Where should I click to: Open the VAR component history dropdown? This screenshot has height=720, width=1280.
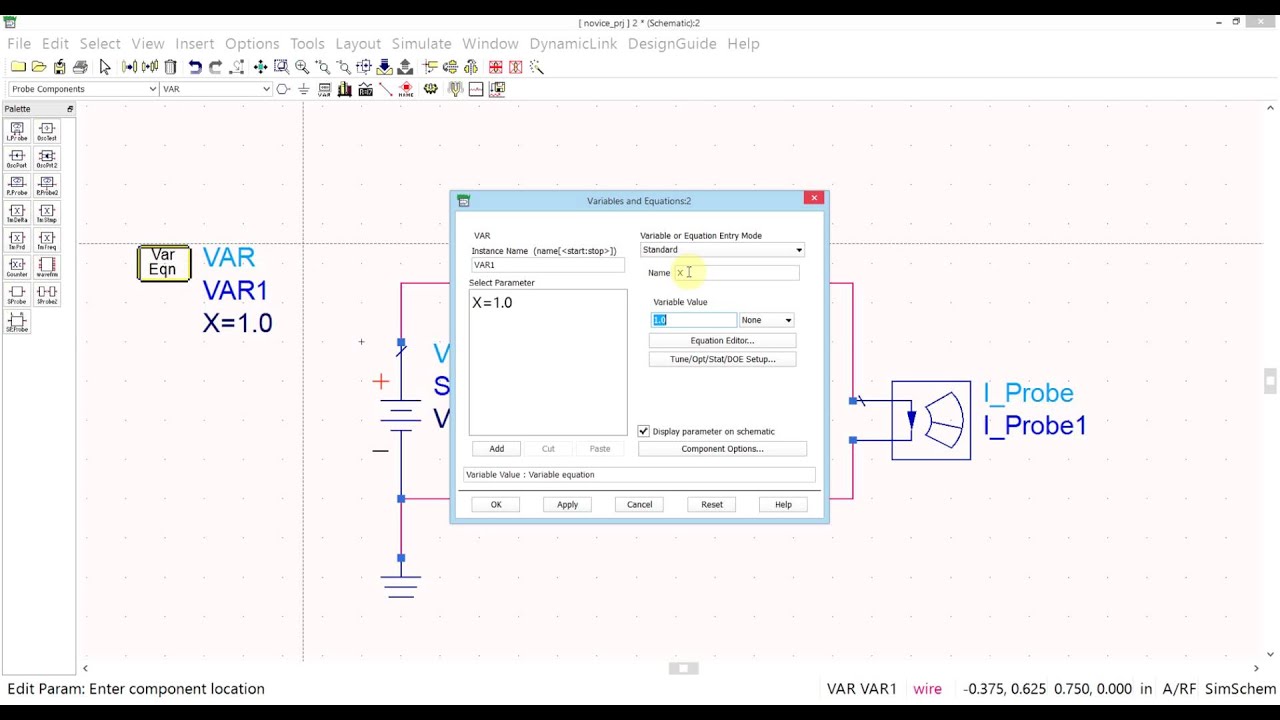[266, 89]
